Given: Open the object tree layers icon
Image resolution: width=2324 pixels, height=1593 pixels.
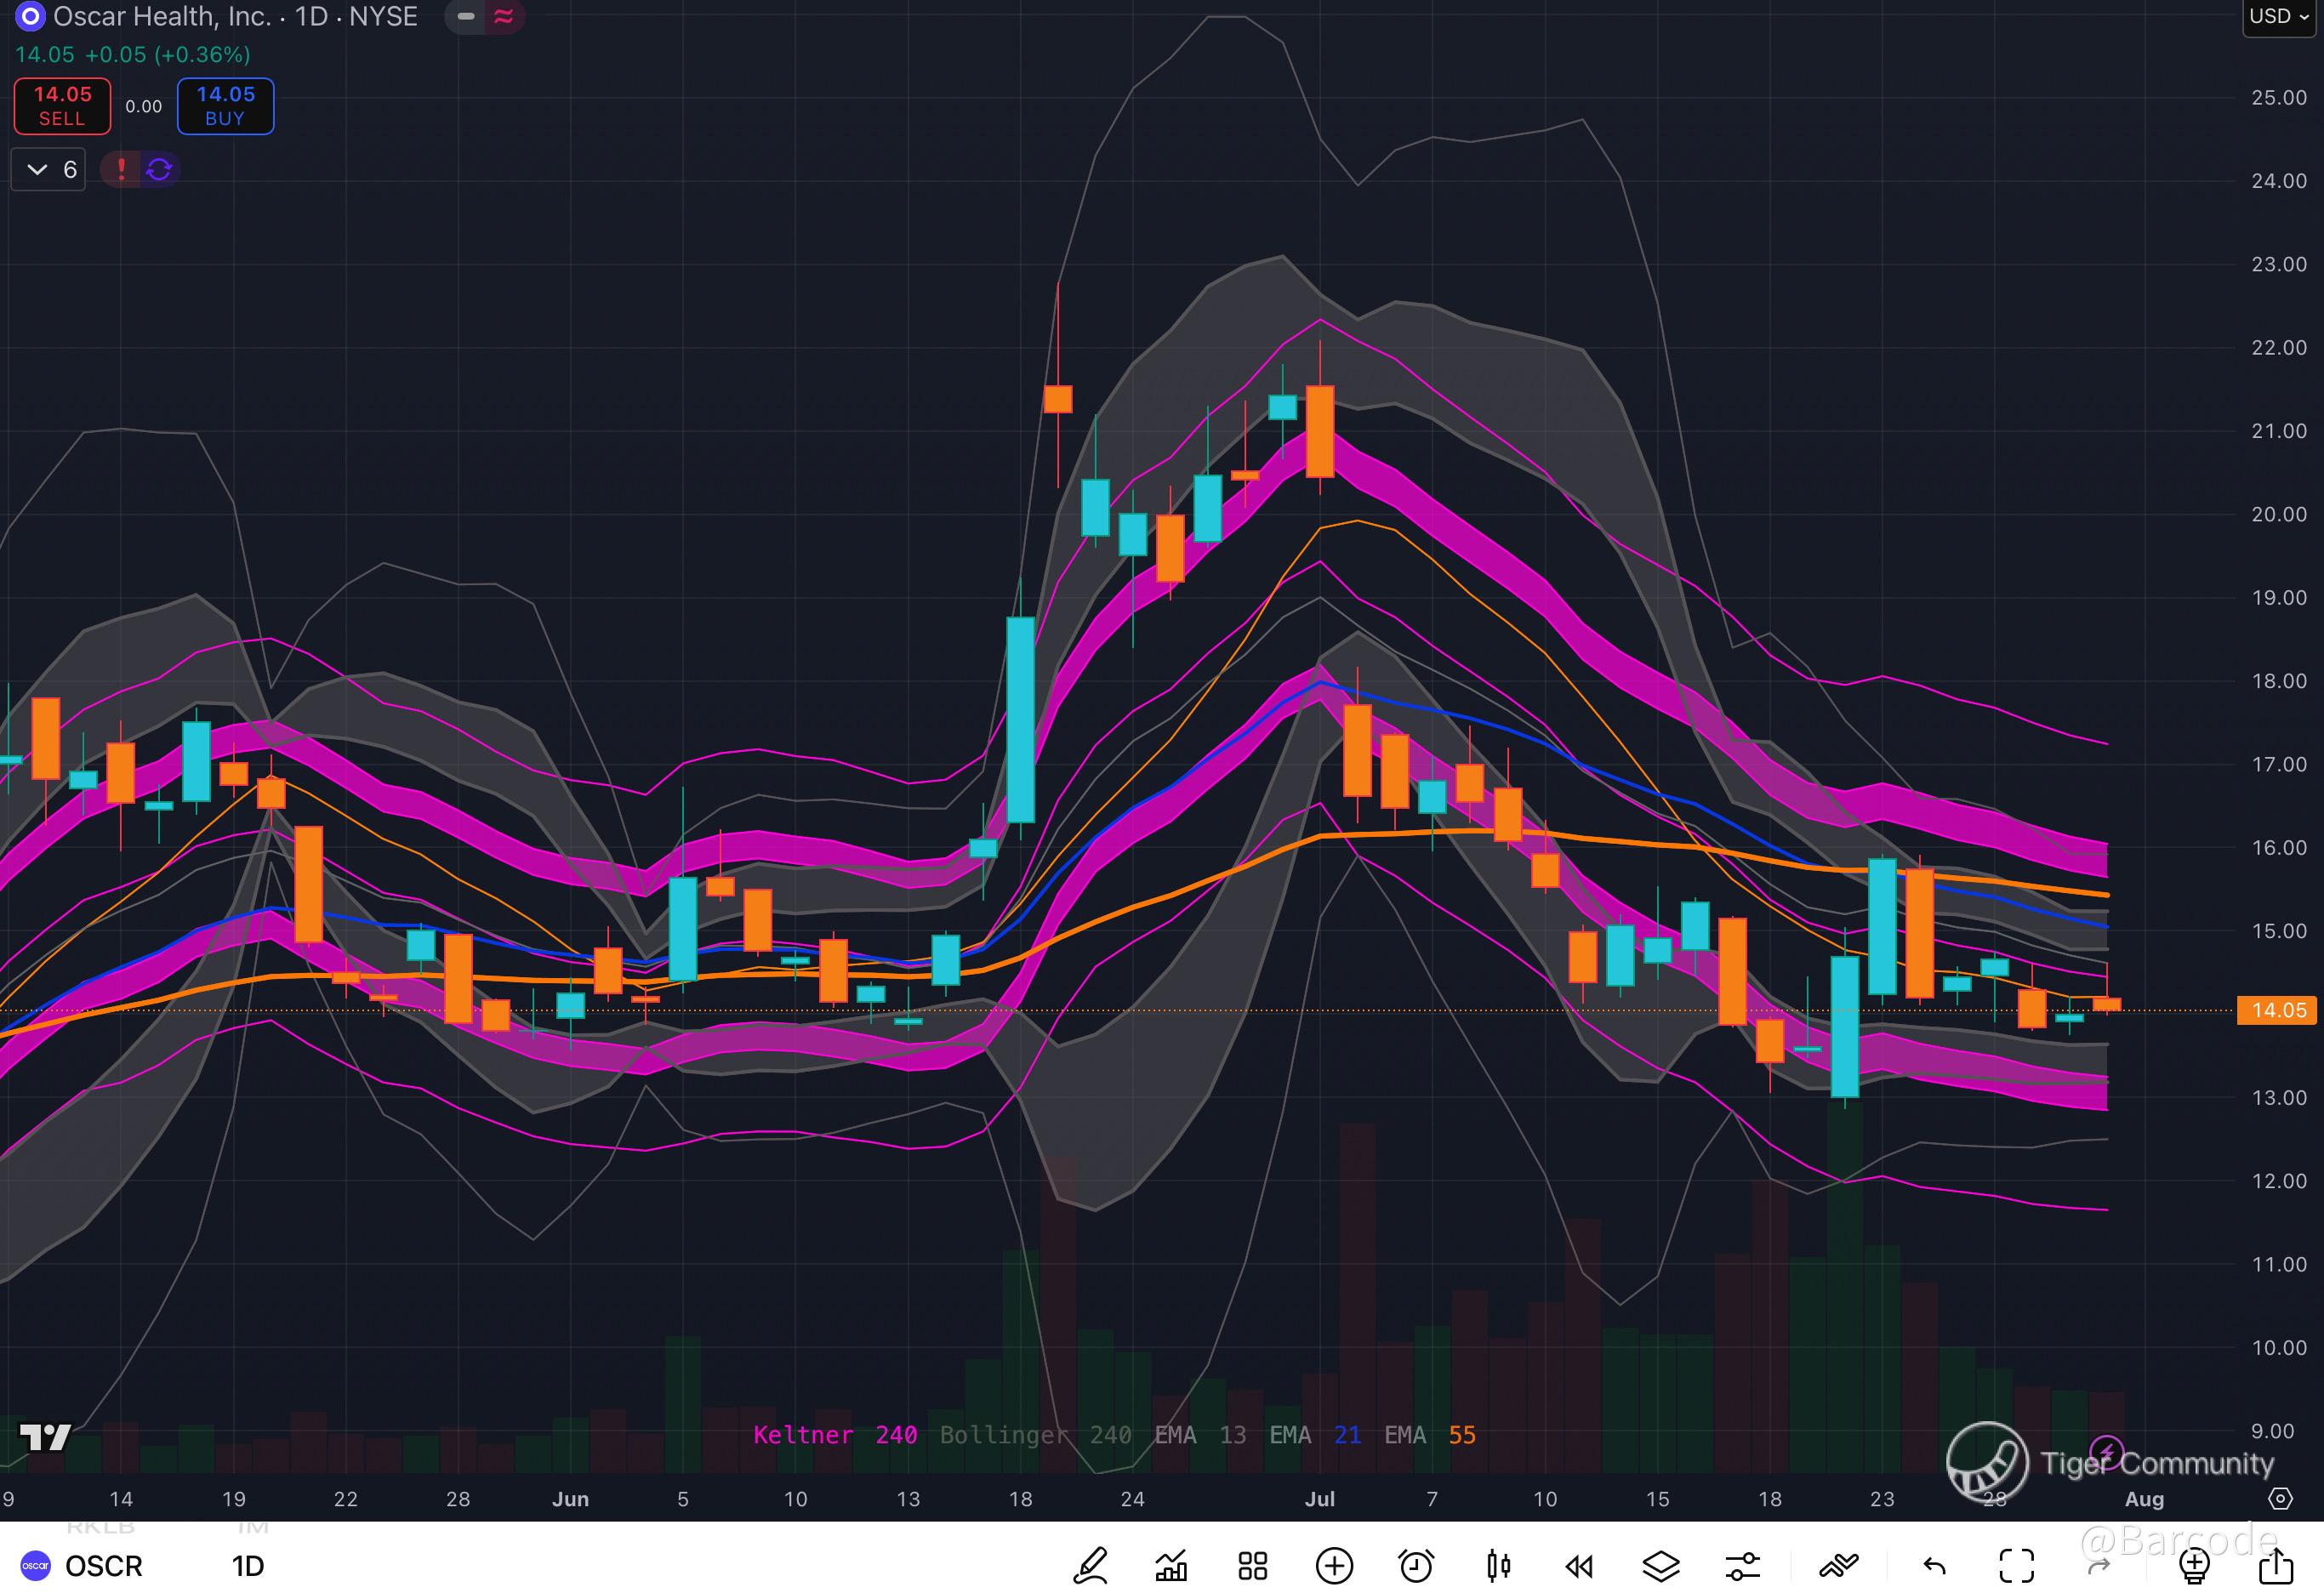Looking at the screenshot, I should pyautogui.click(x=1661, y=1565).
